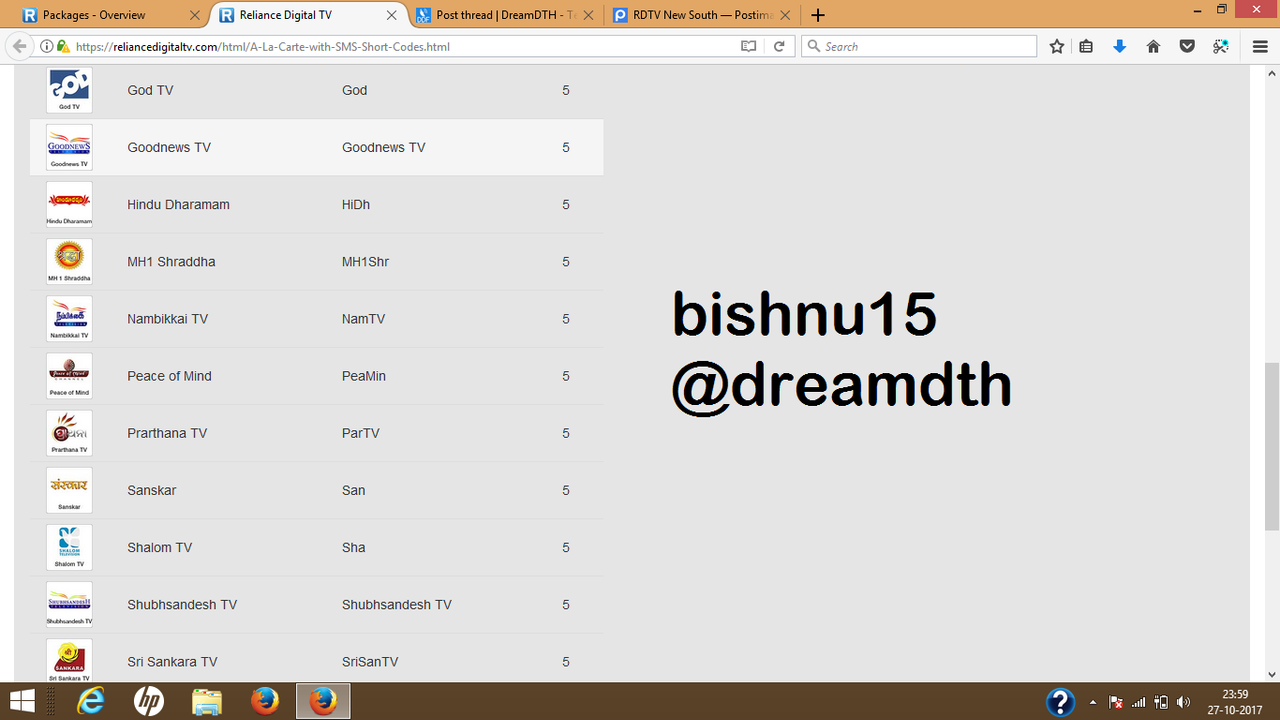Click the page vertical scrollbar thumb

pyautogui.click(x=1272, y=446)
